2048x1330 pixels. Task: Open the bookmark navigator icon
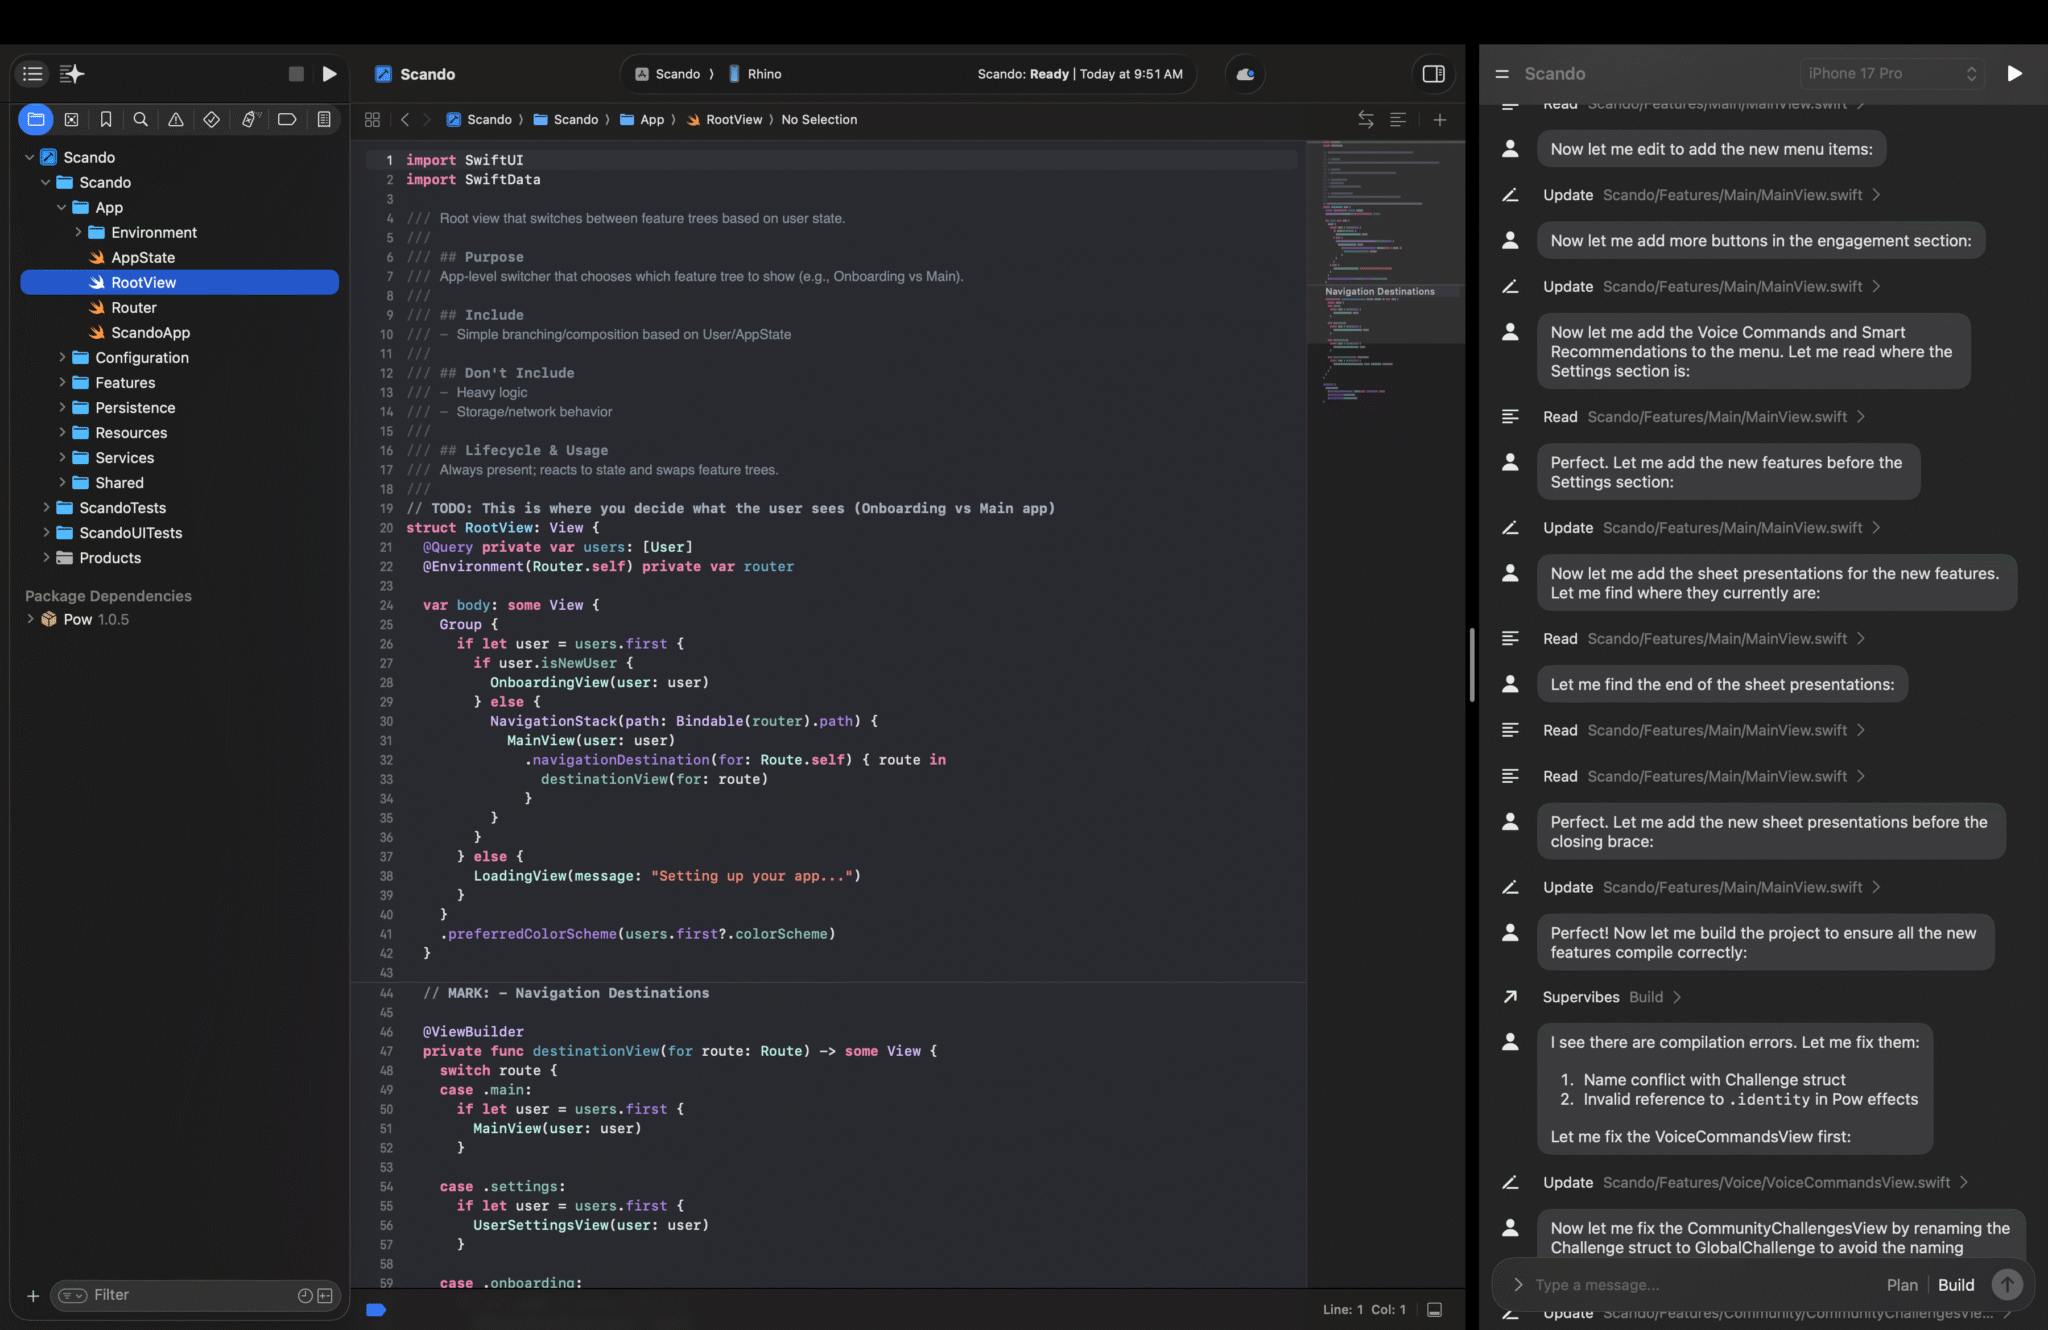point(106,120)
